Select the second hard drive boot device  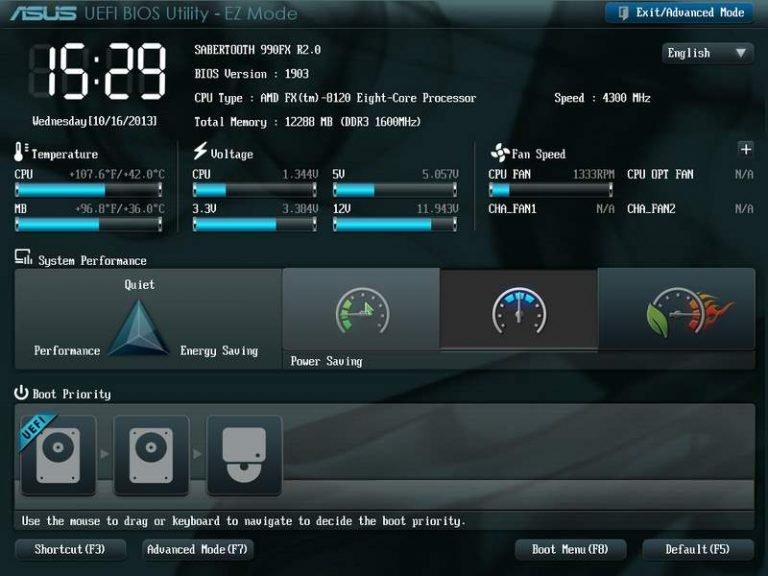(x=151, y=455)
